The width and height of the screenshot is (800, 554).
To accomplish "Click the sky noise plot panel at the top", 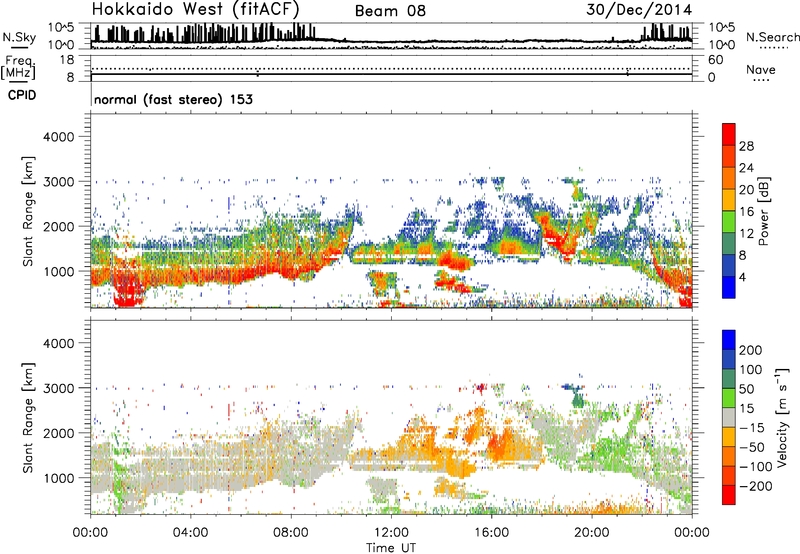I will tap(391, 36).
